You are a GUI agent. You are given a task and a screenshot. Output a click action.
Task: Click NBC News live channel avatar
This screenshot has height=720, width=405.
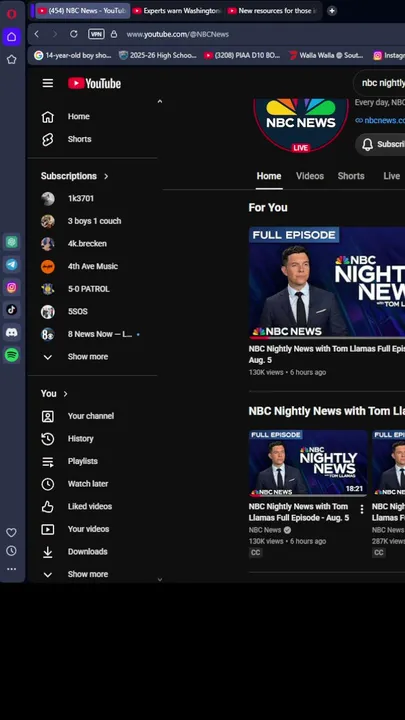pyautogui.click(x=301, y=125)
